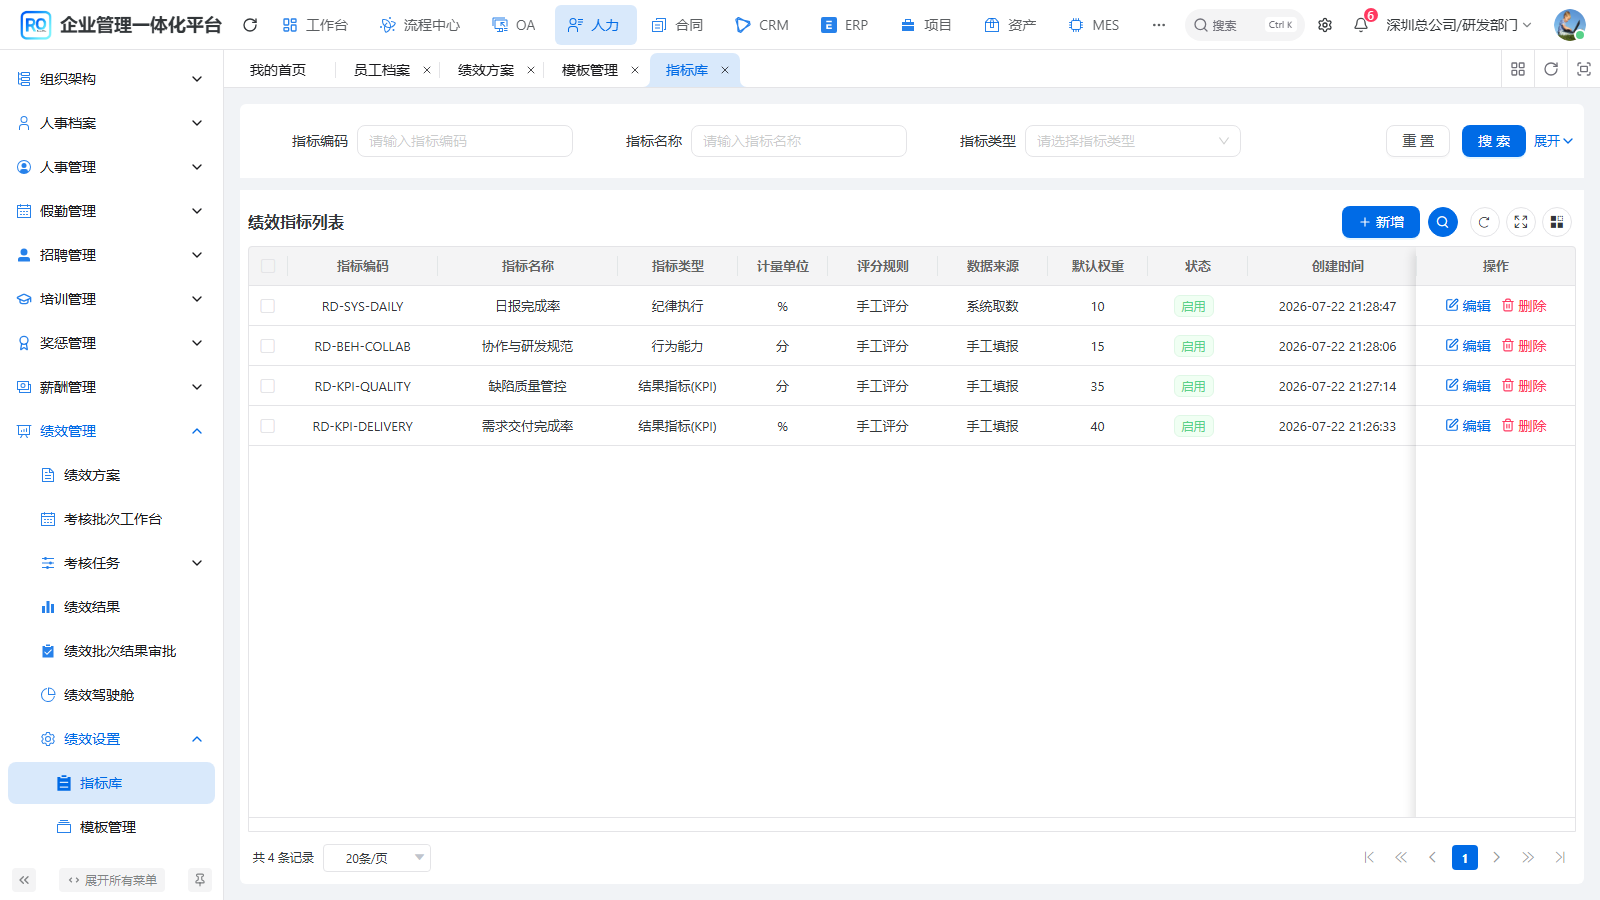Click the 搜索 search button
This screenshot has width=1600, height=900.
pos(1494,141)
